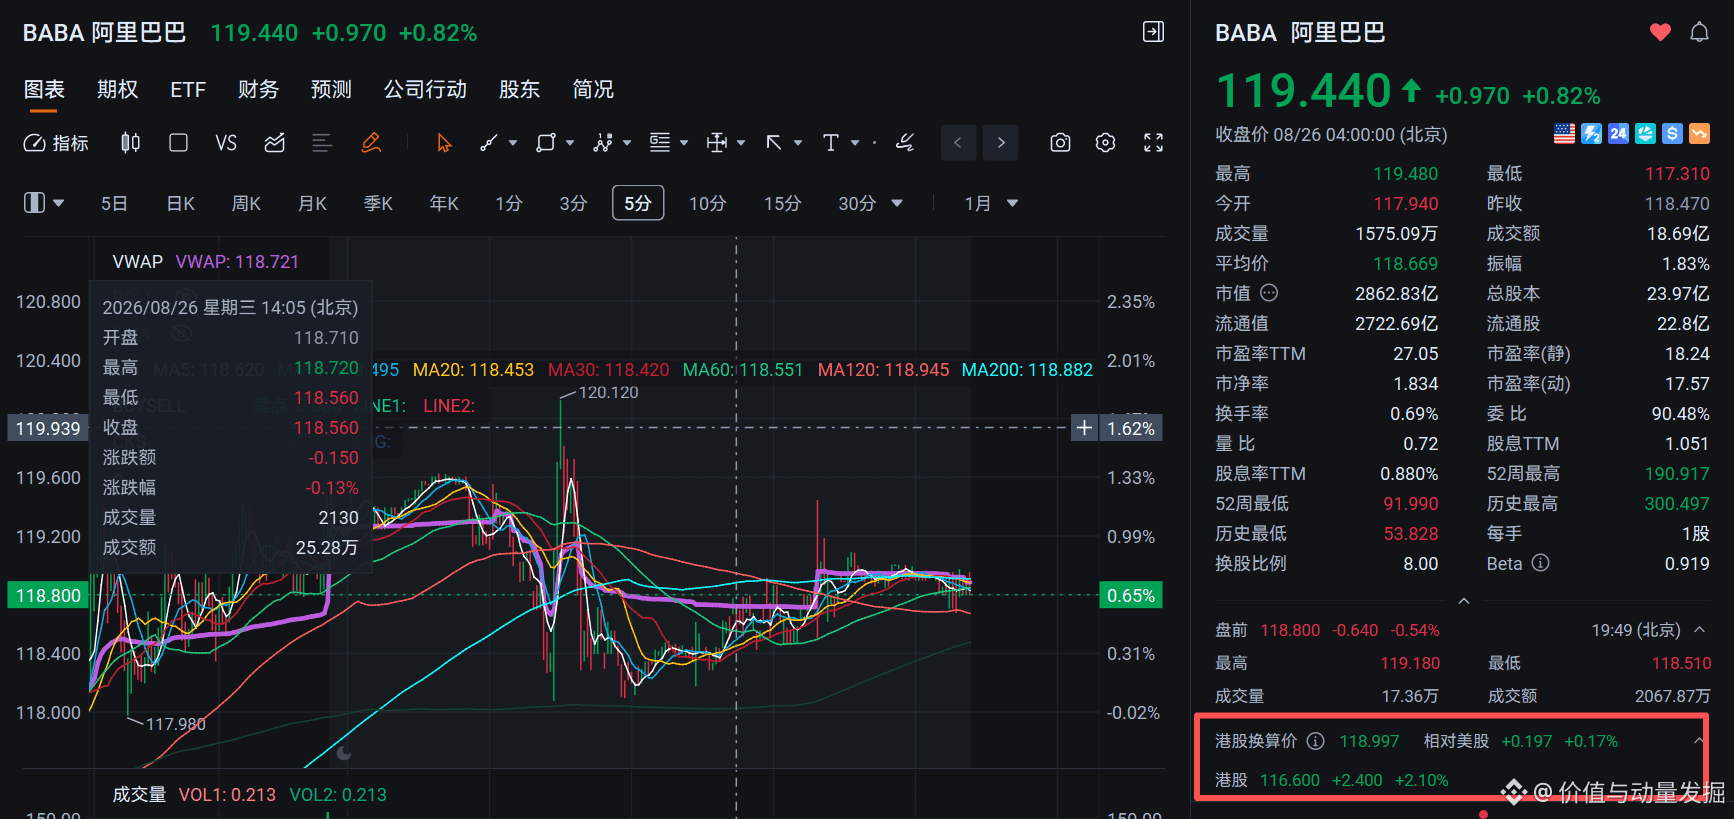Viewport: 1734px width, 819px height.
Task: Select the 日K daily candles
Action: [x=181, y=203]
